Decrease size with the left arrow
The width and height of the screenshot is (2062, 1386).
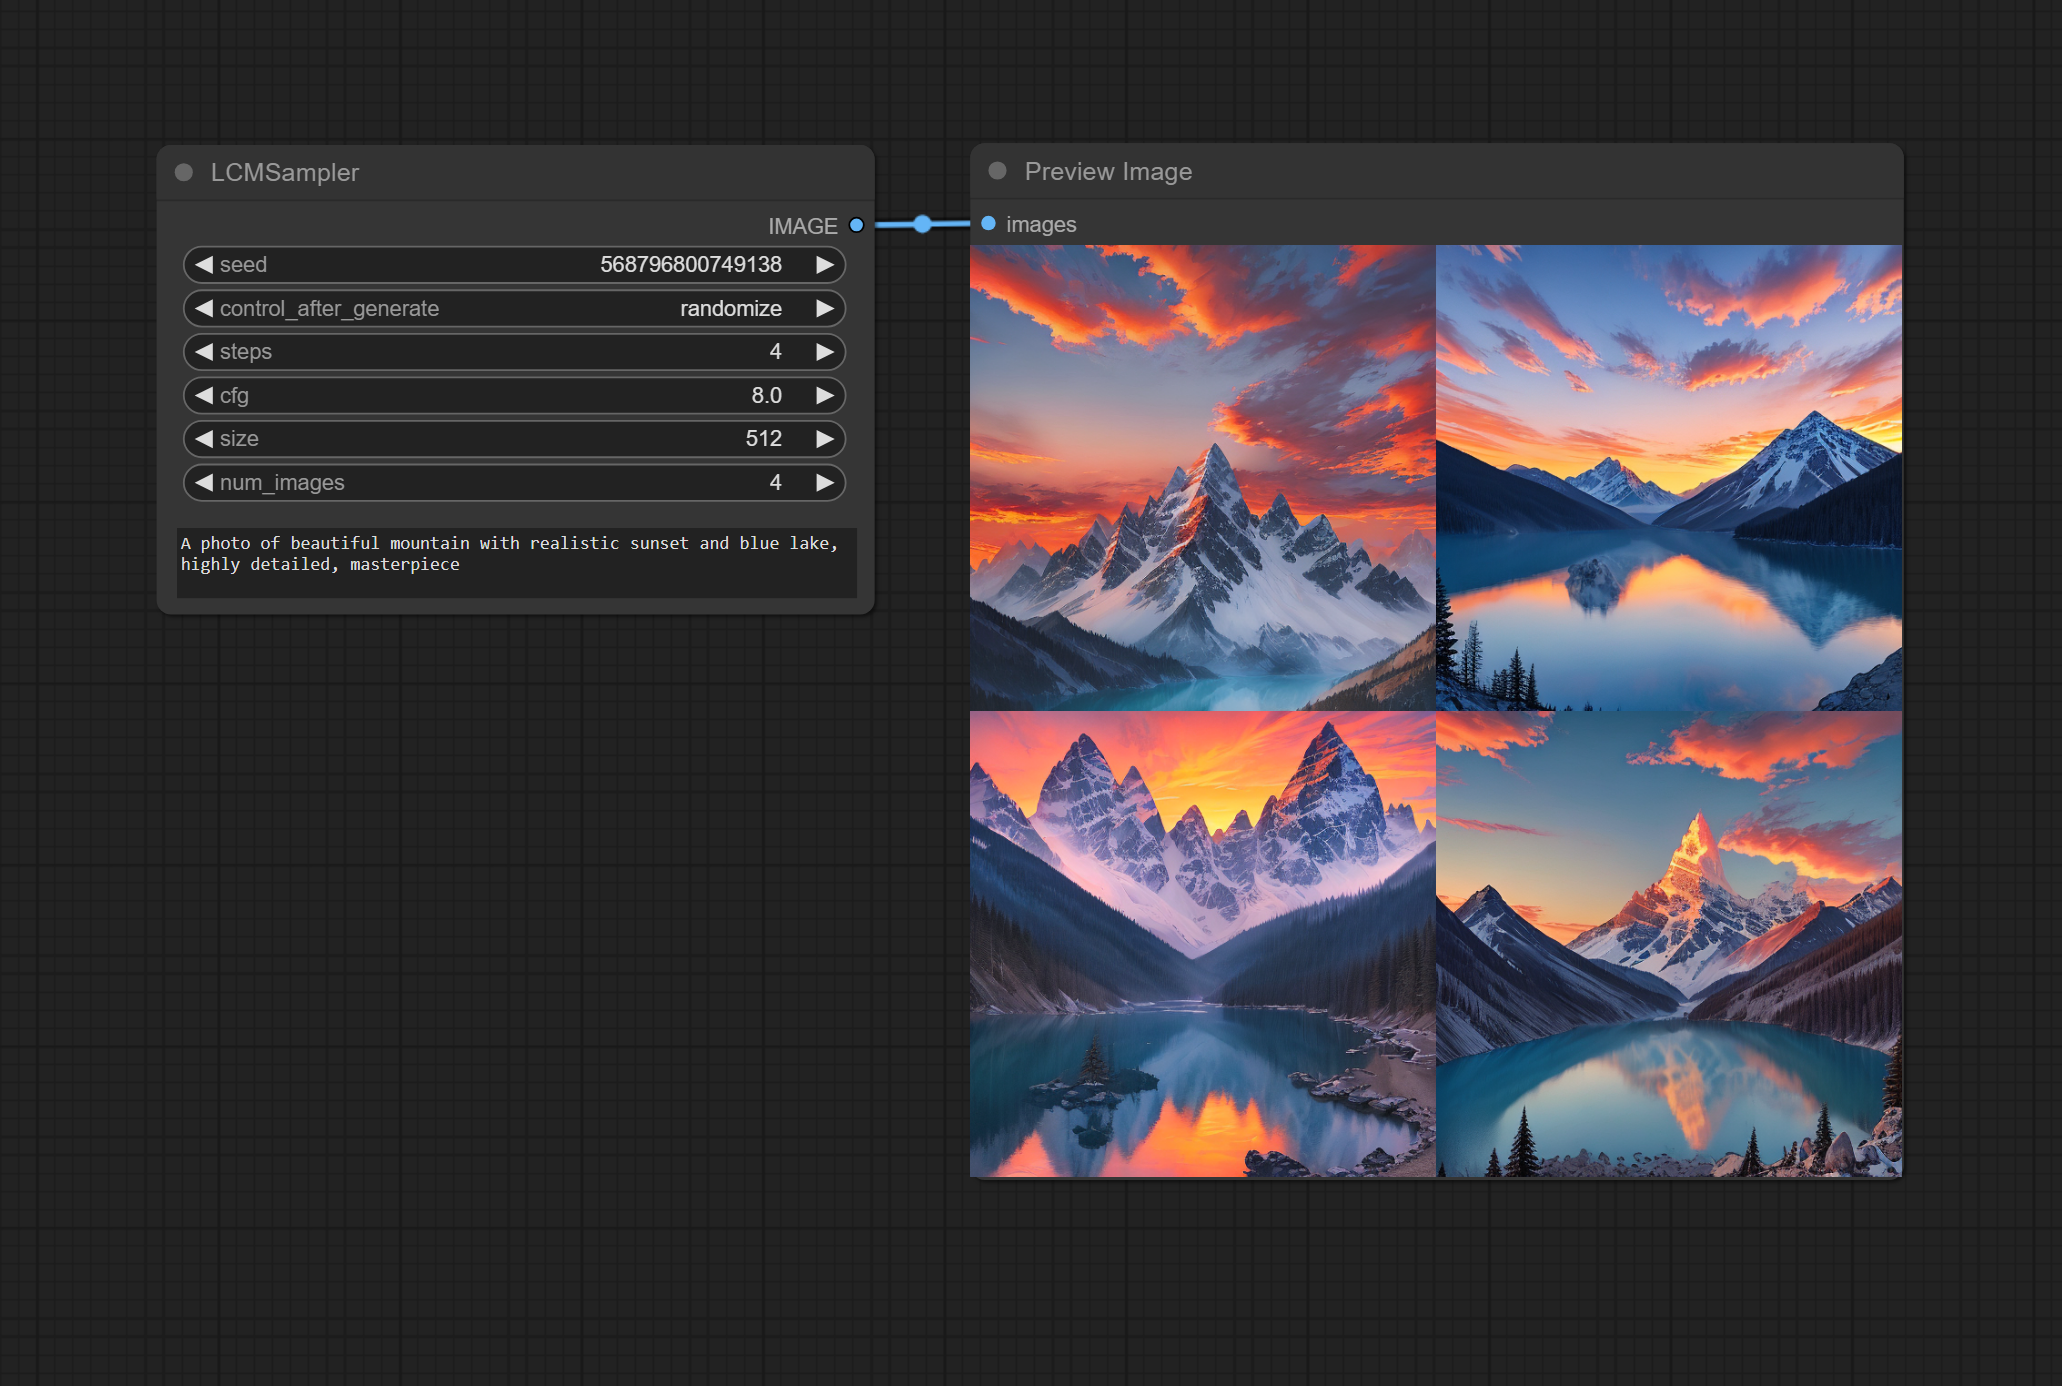click(x=204, y=438)
